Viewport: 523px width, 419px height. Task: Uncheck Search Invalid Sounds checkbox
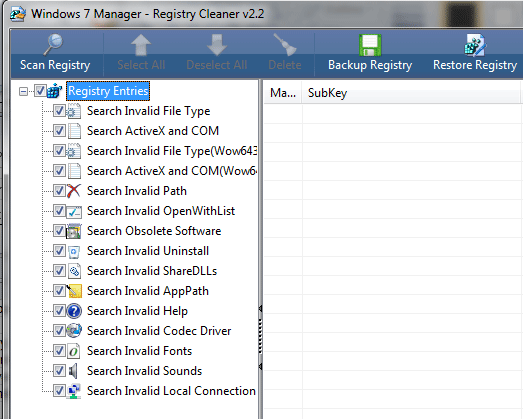point(59,371)
